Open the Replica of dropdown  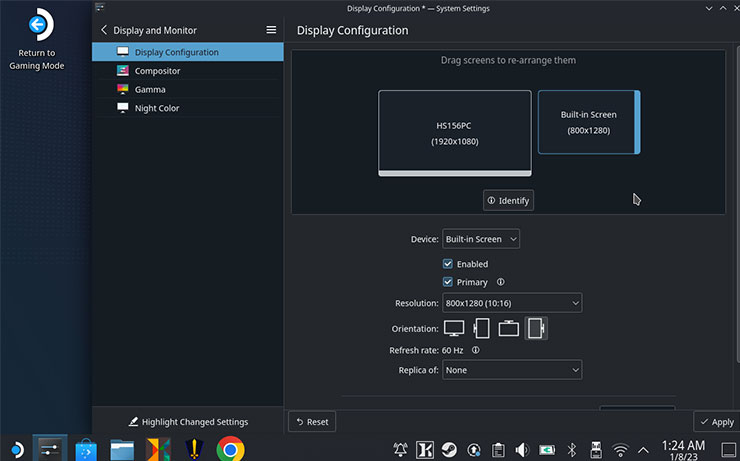click(x=512, y=370)
